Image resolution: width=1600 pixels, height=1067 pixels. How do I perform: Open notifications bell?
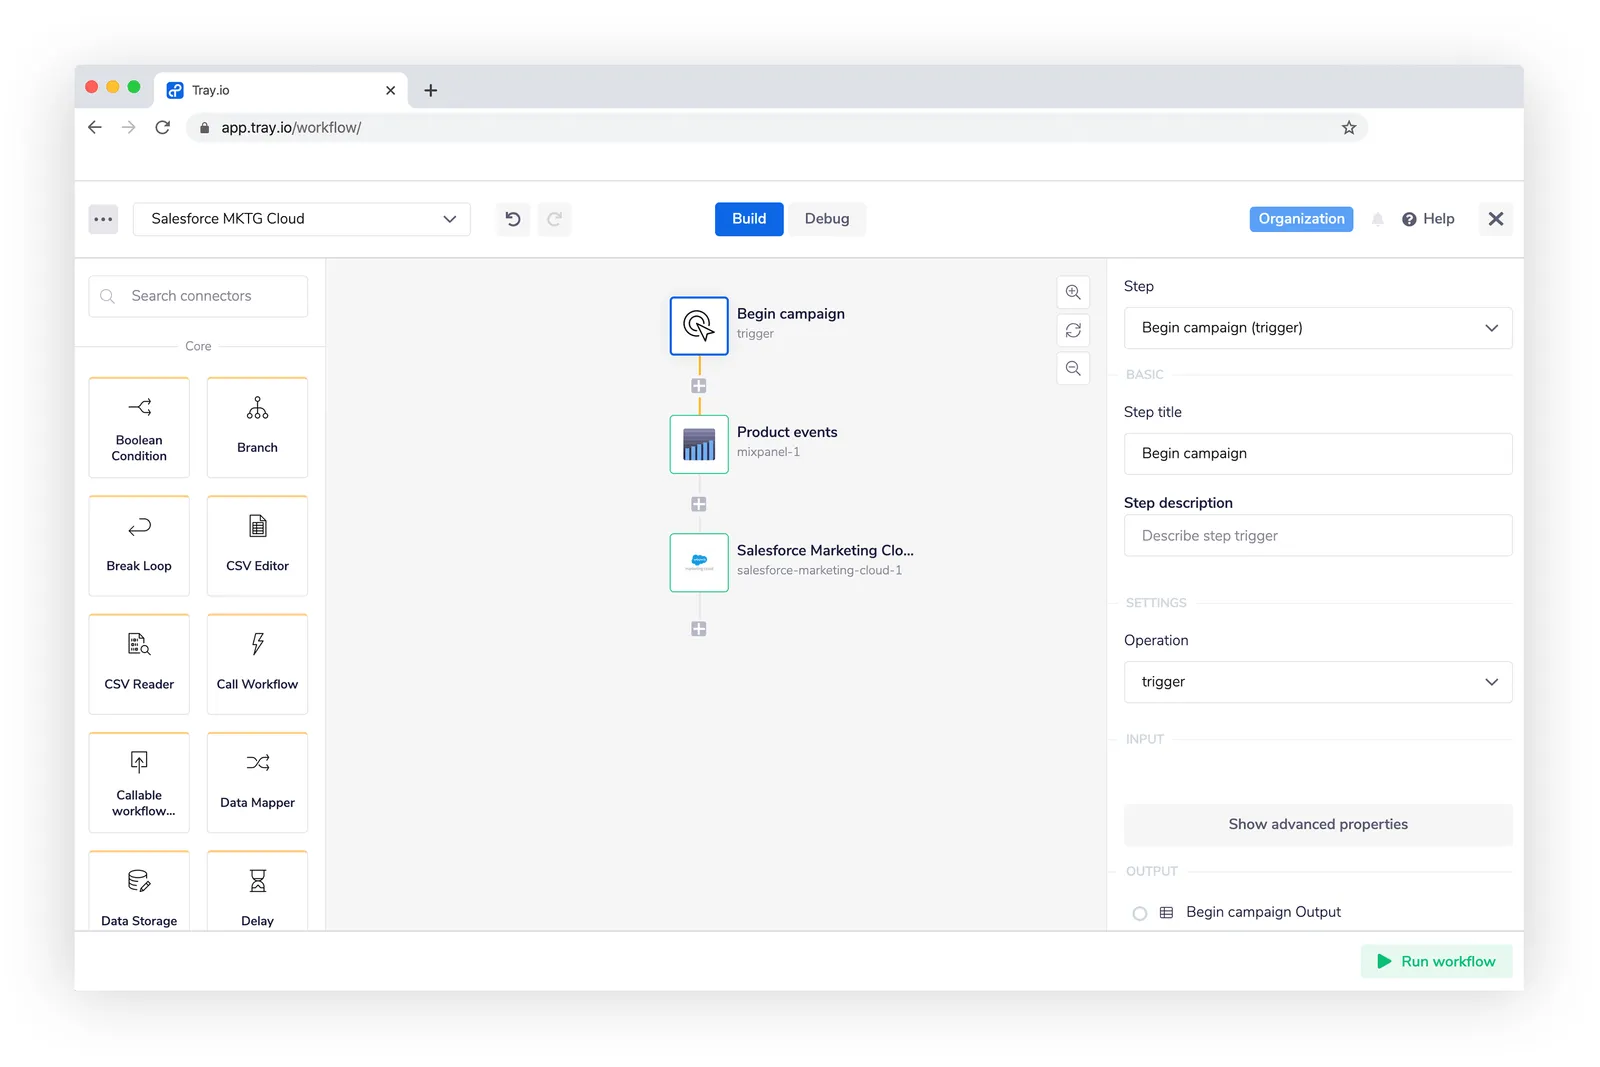click(1377, 219)
